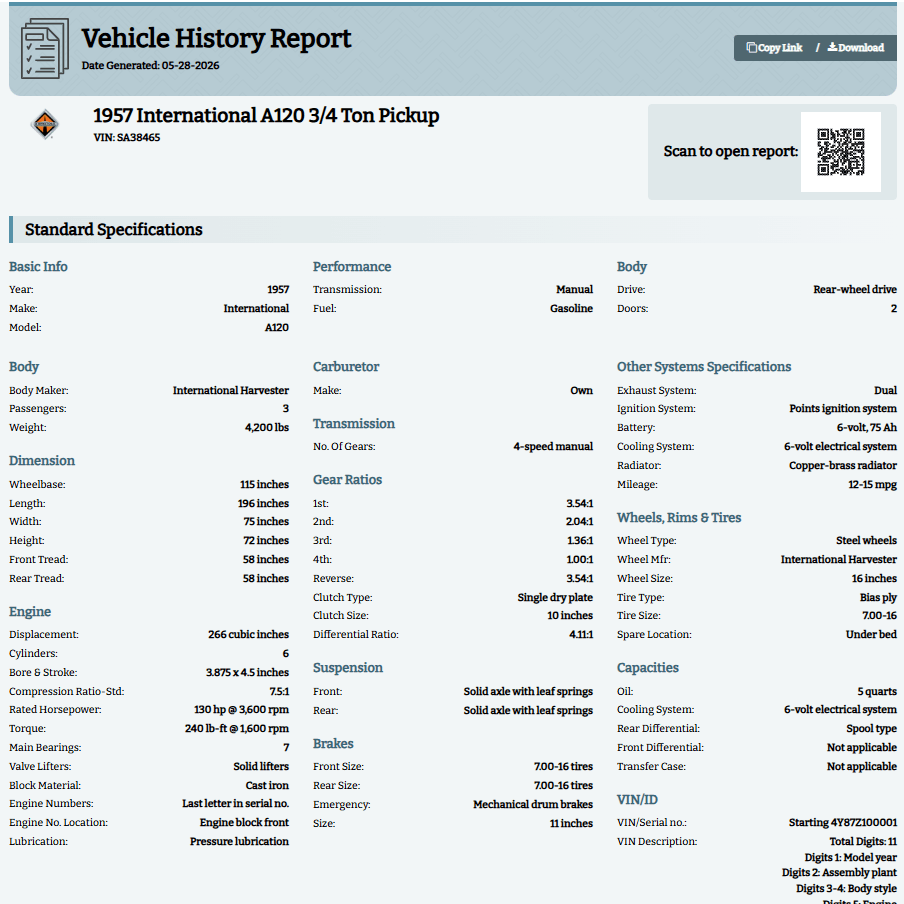Click the Capacities section heading
This screenshot has width=904, height=904.
click(x=647, y=668)
